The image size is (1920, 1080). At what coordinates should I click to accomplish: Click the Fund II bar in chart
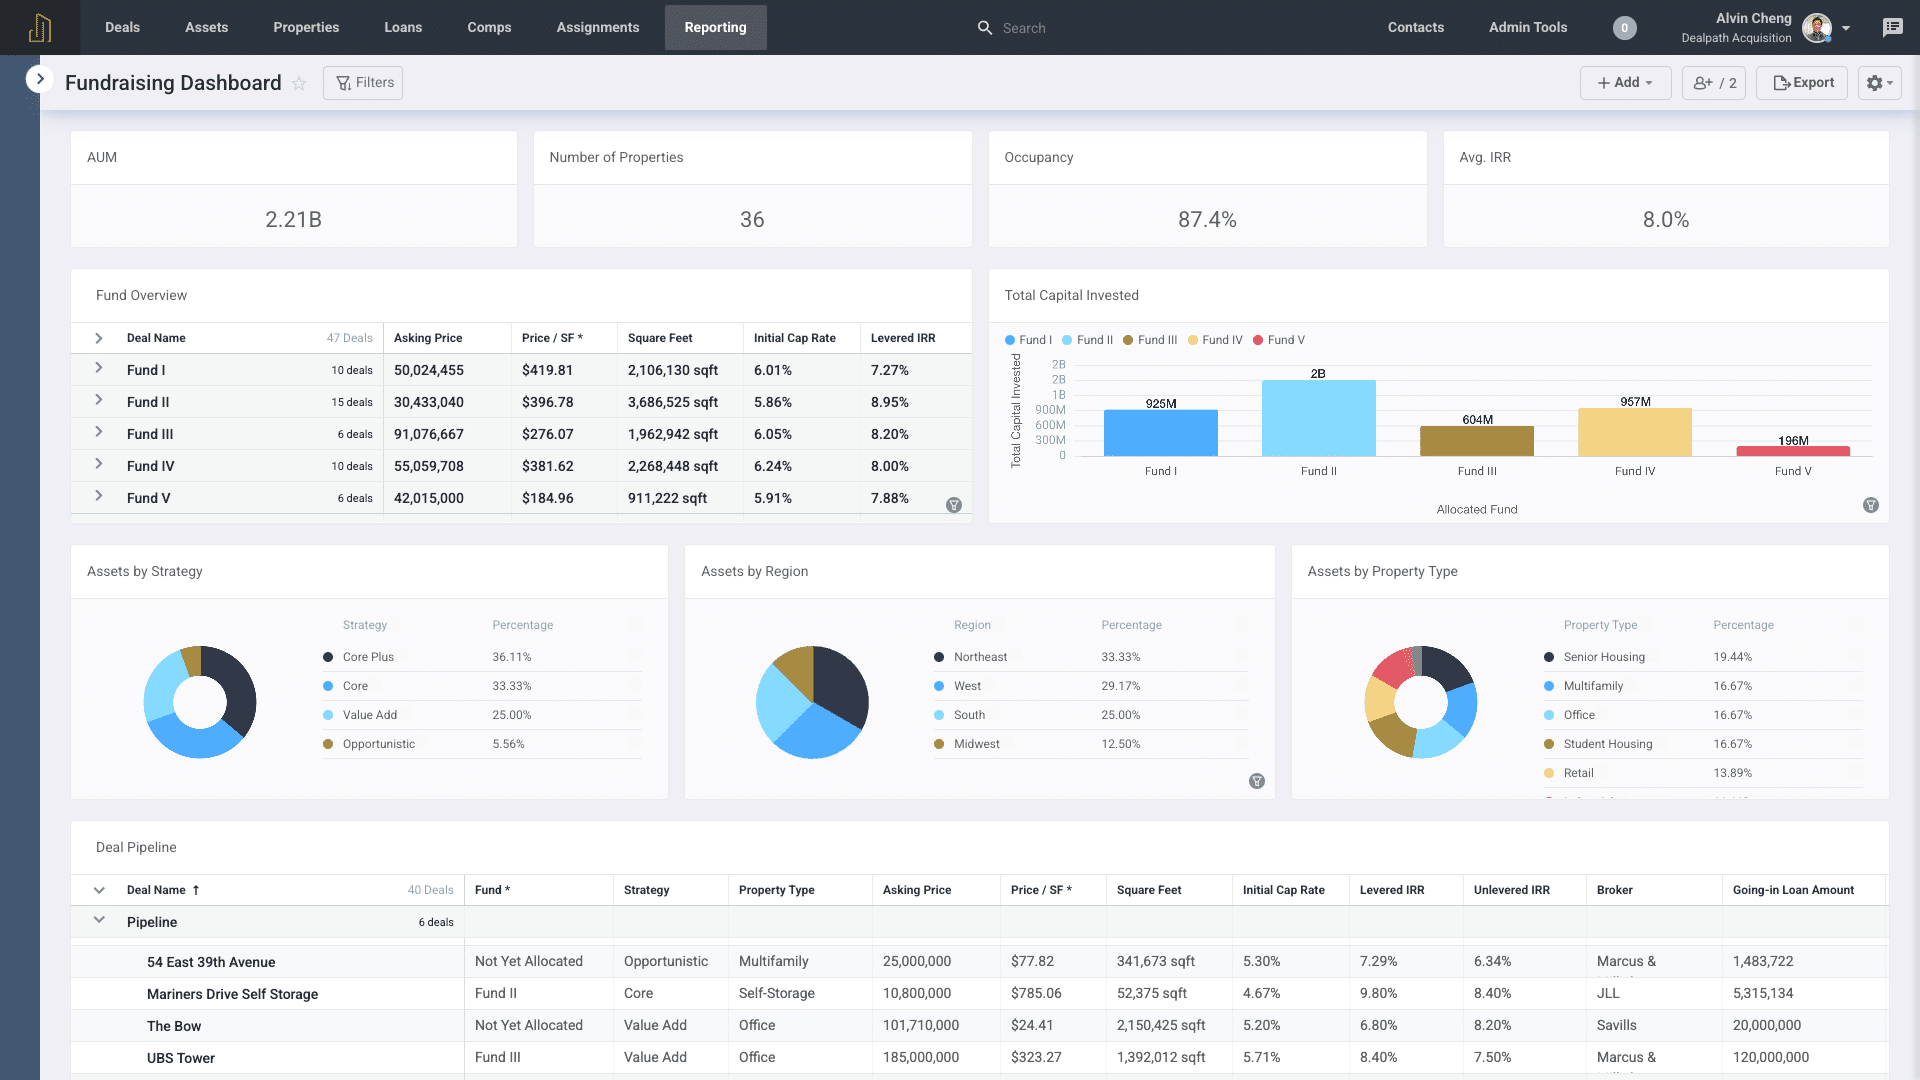coord(1318,418)
